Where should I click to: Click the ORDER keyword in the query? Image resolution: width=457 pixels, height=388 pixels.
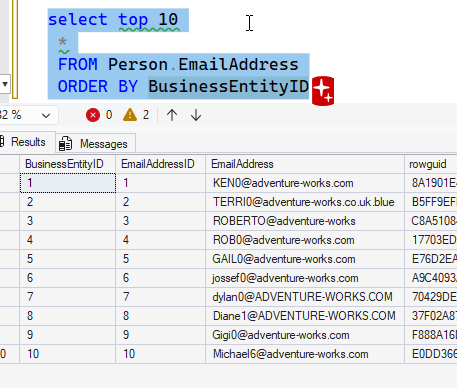click(x=83, y=87)
